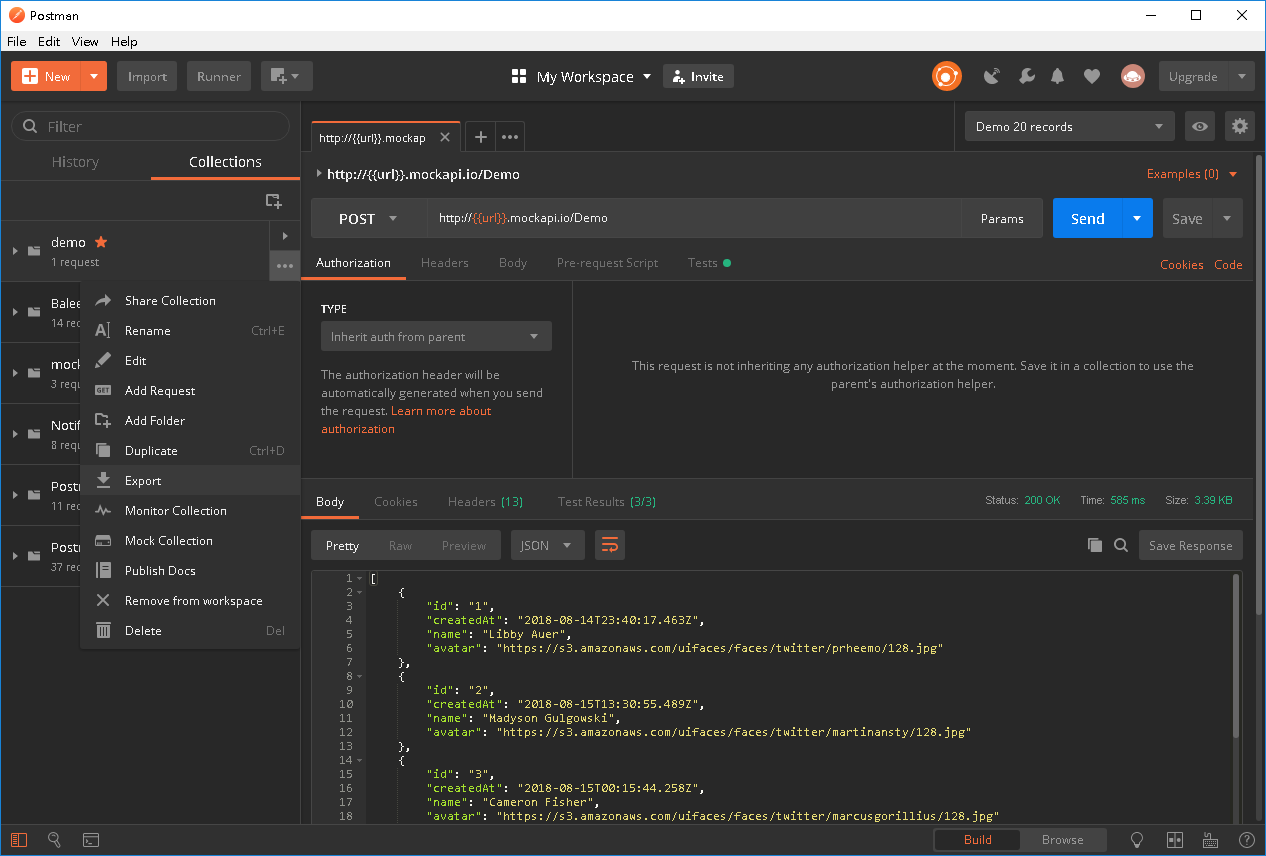Viewport: 1266px width, 856px height.
Task: Open the bootcamp lightbulb icon
Action: pyautogui.click(x=1137, y=840)
